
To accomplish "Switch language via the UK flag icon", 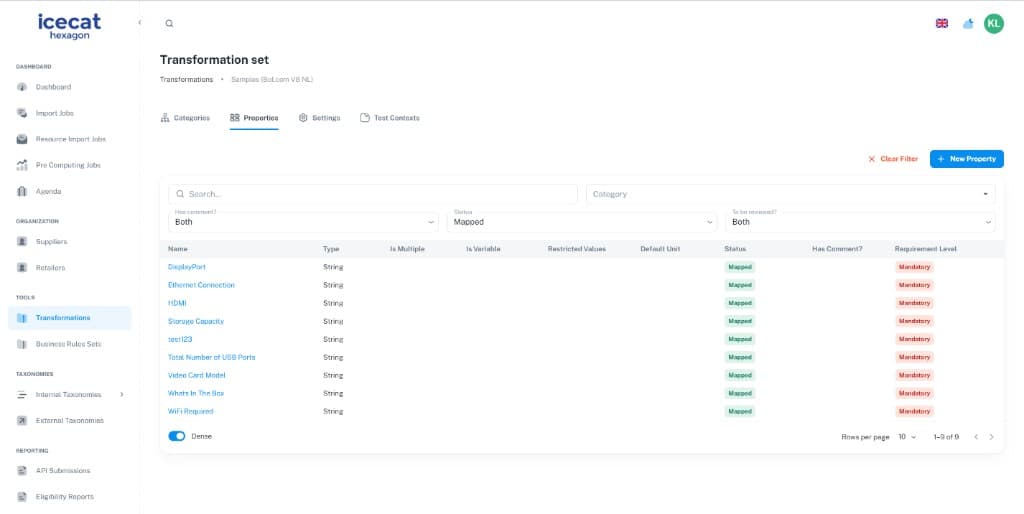I will (942, 24).
